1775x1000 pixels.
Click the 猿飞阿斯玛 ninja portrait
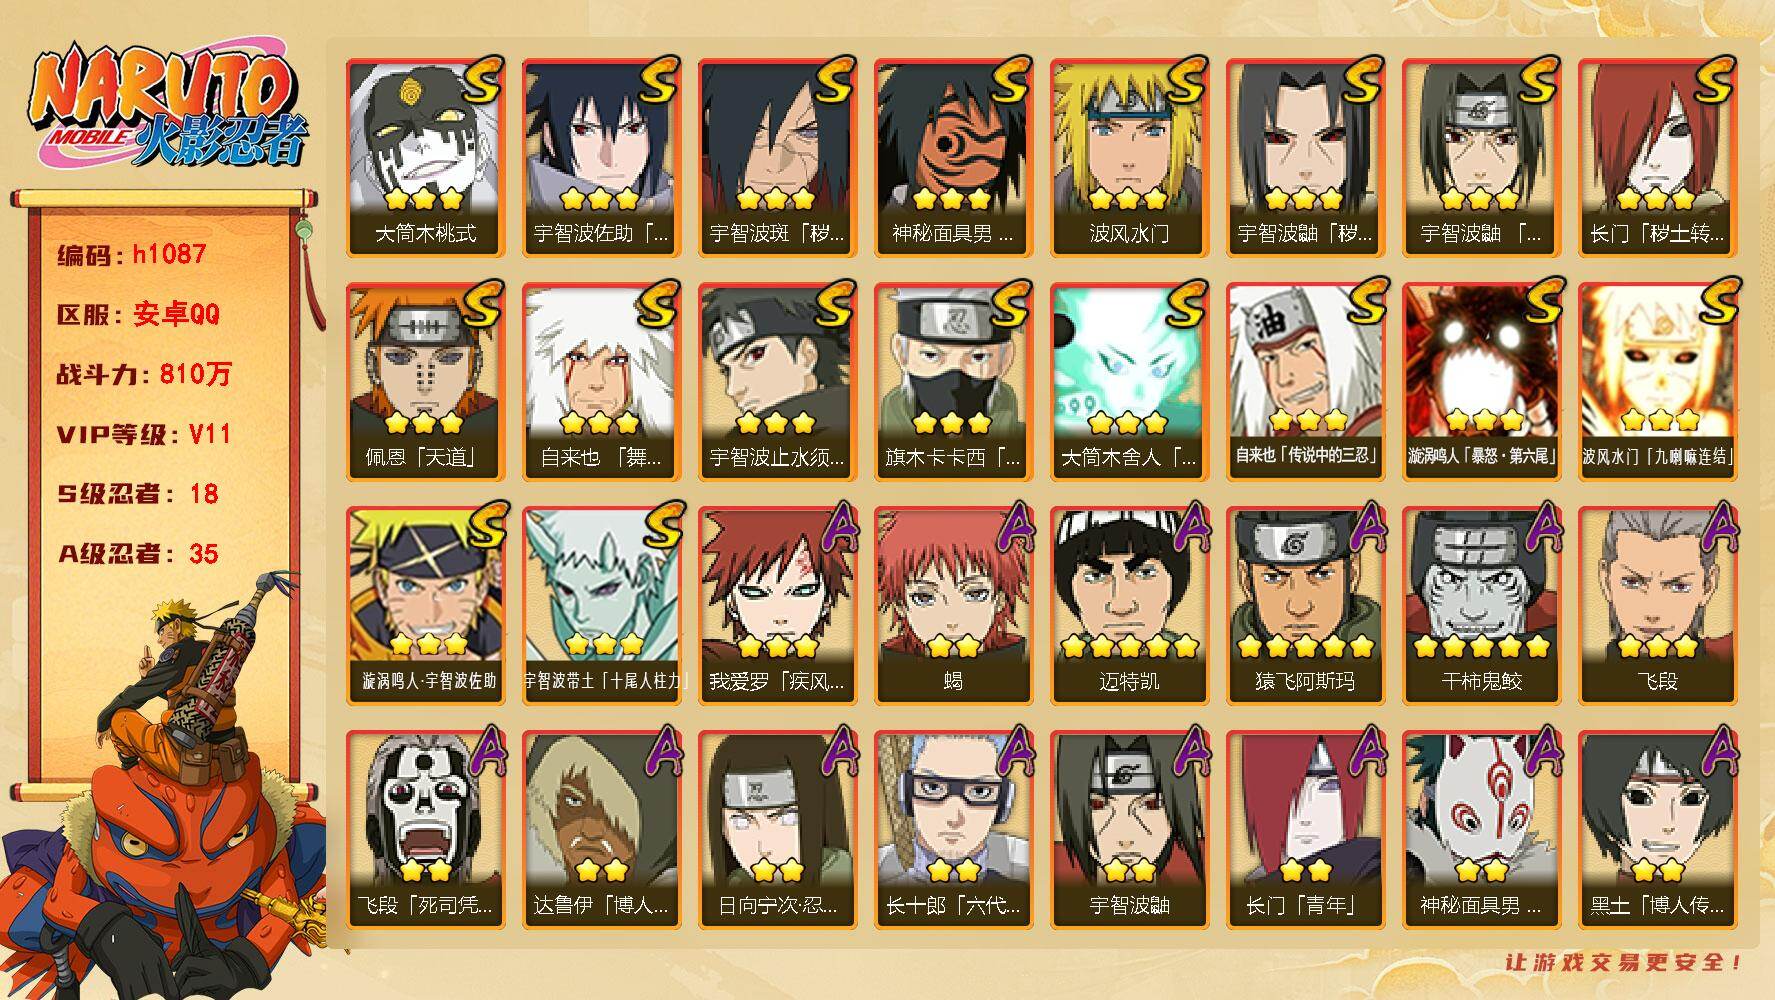pyautogui.click(x=1305, y=606)
